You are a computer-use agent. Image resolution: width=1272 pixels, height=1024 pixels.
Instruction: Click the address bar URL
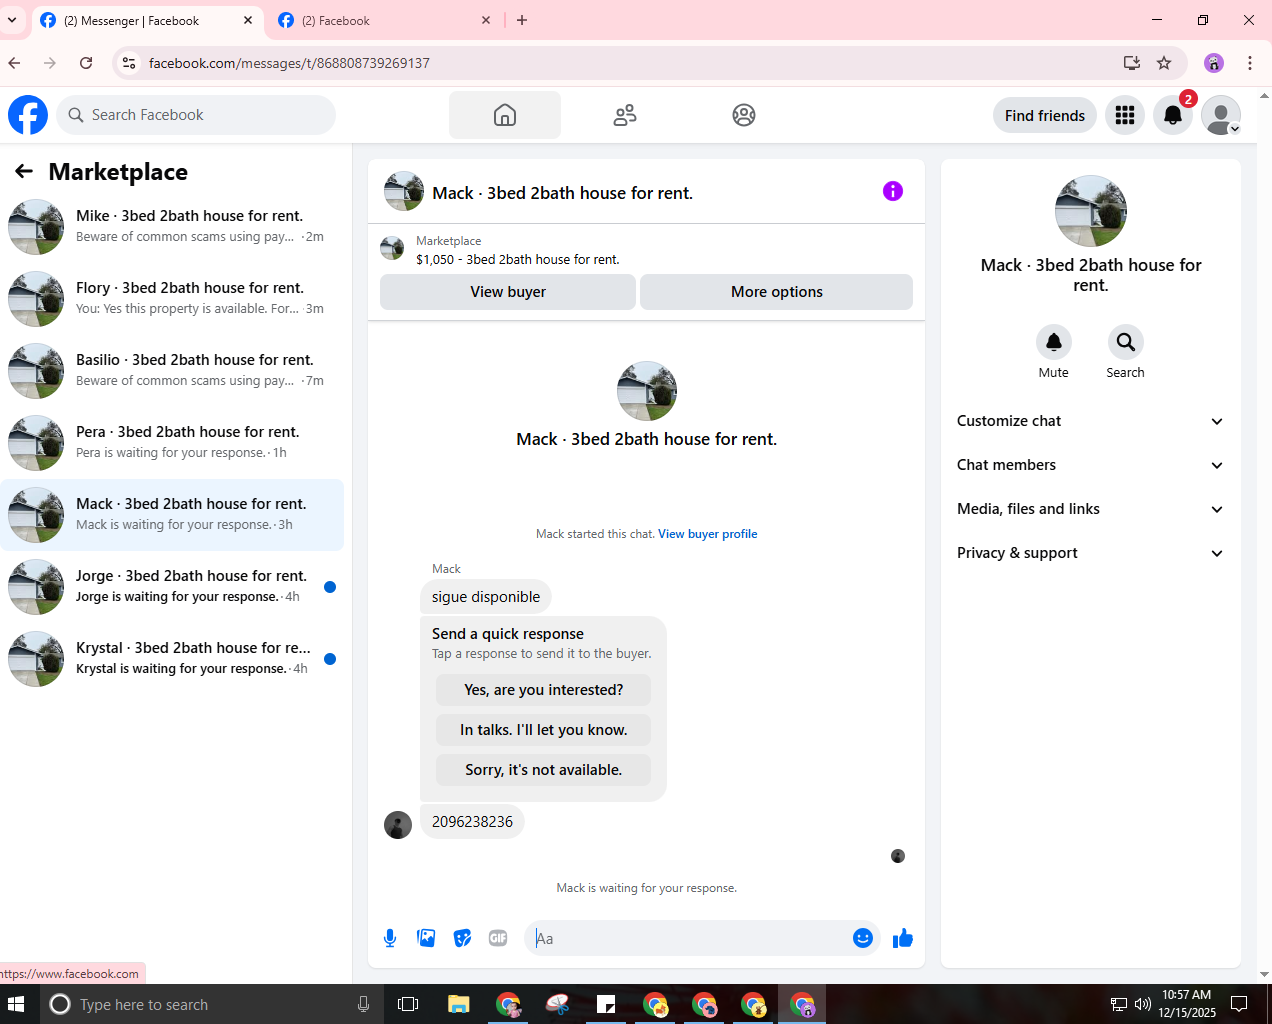289,63
